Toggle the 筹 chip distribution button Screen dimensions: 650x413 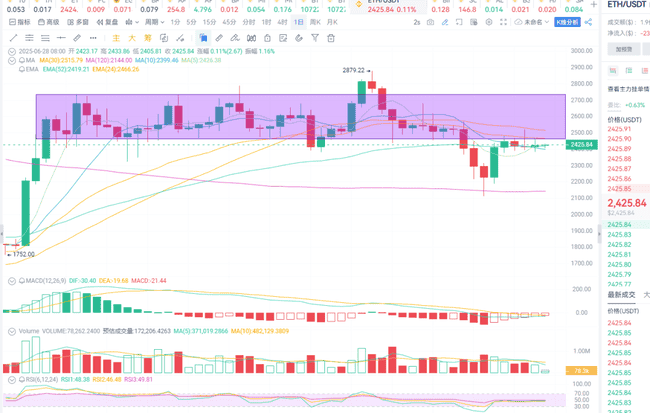[x=148, y=38]
